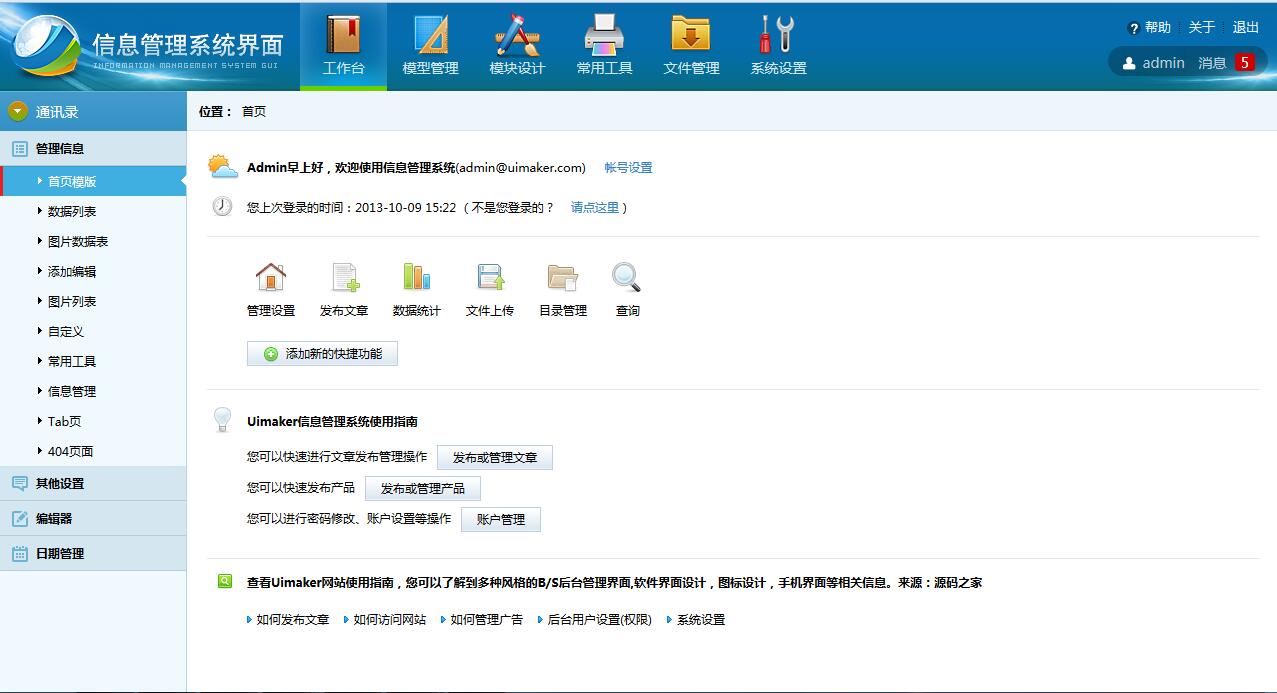Viewport: 1277px width, 693px height.
Task: Click the 添加新的快捷功能 button
Action: pos(322,354)
